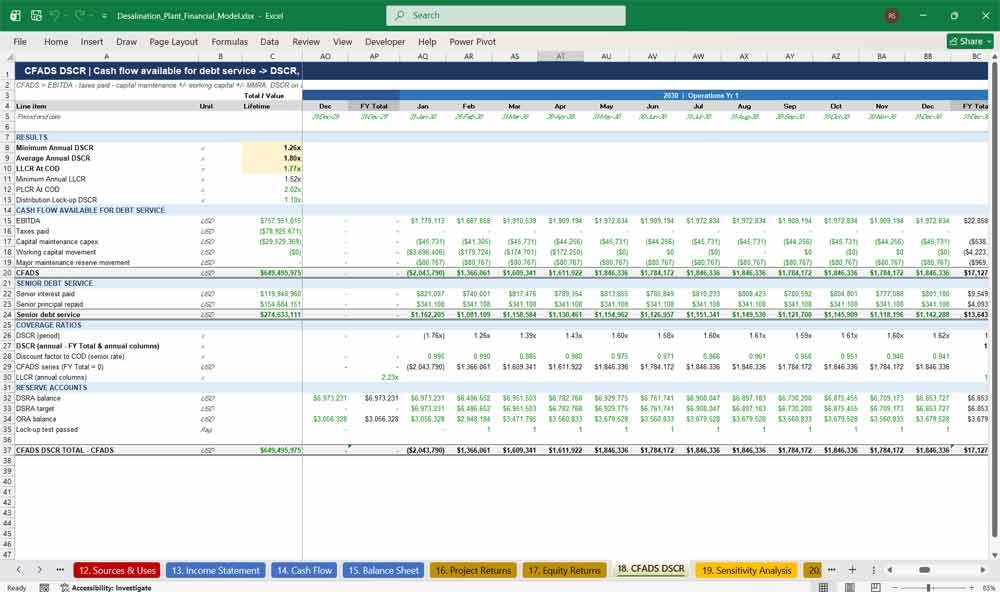Viewport: 1000px width, 592px height.
Task: Click the vertical scrollbar thumb
Action: [994, 300]
